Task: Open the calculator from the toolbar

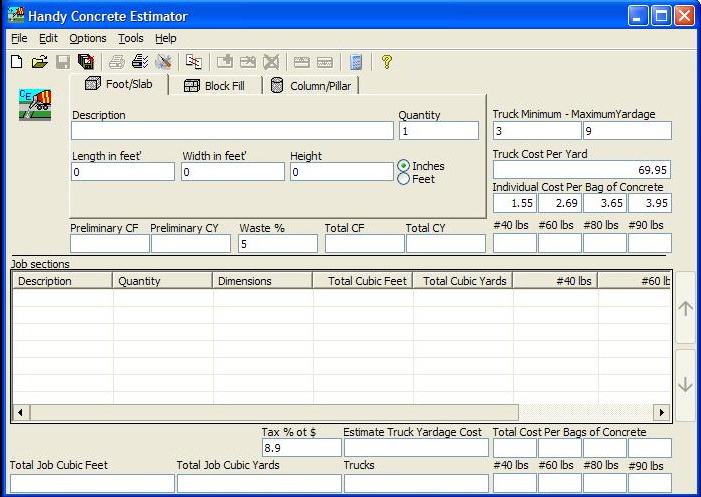Action: click(356, 62)
